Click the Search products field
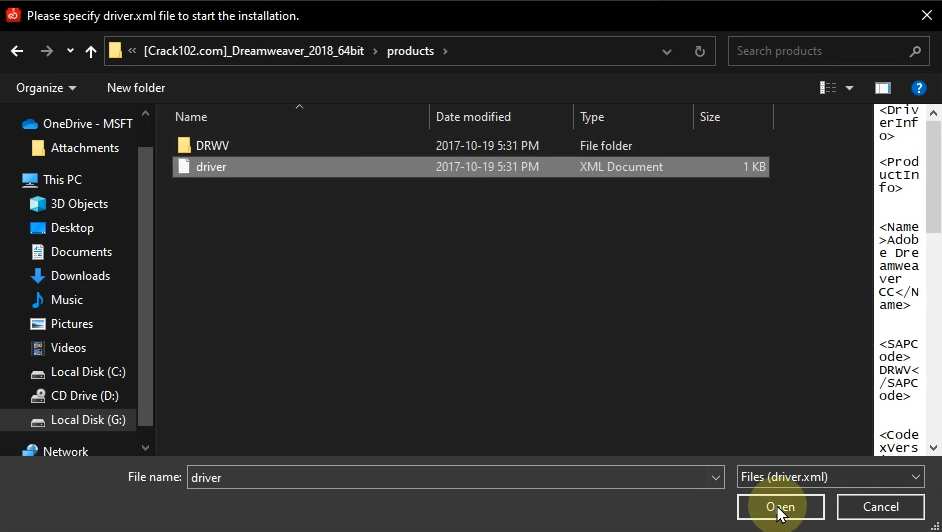The height and width of the screenshot is (532, 942). 820,51
